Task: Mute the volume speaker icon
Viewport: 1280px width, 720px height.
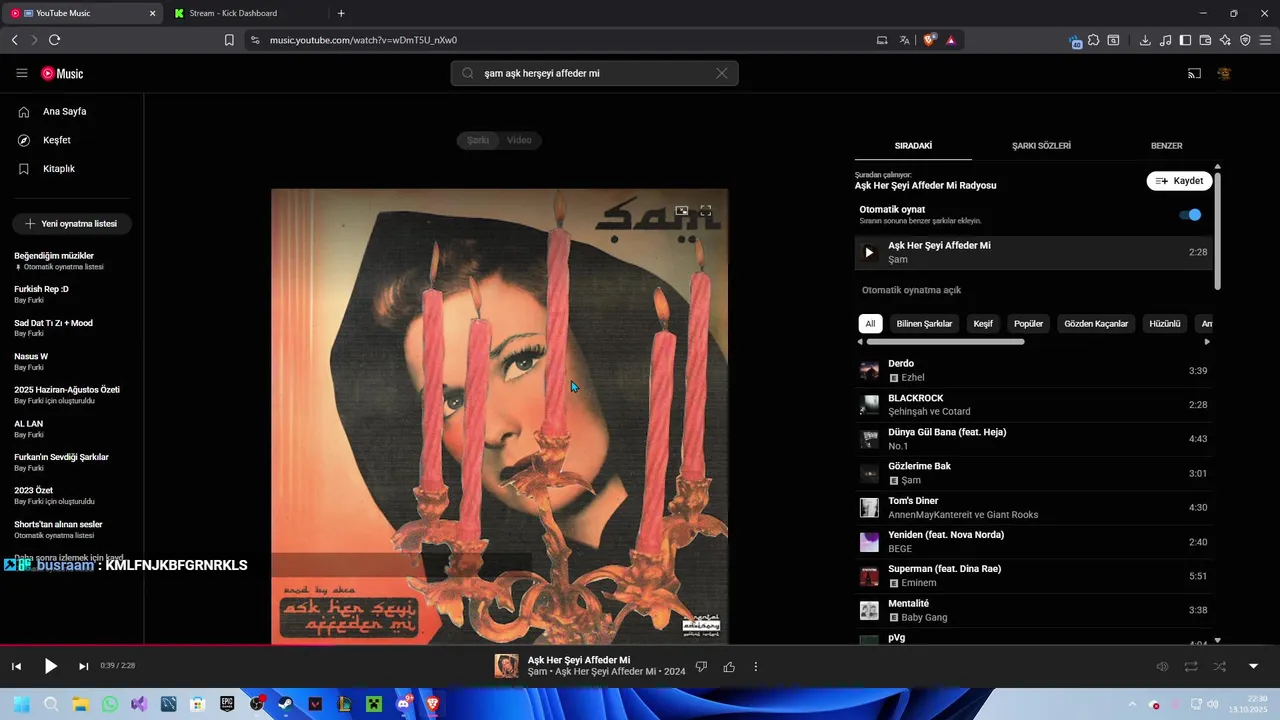Action: coord(1162,666)
